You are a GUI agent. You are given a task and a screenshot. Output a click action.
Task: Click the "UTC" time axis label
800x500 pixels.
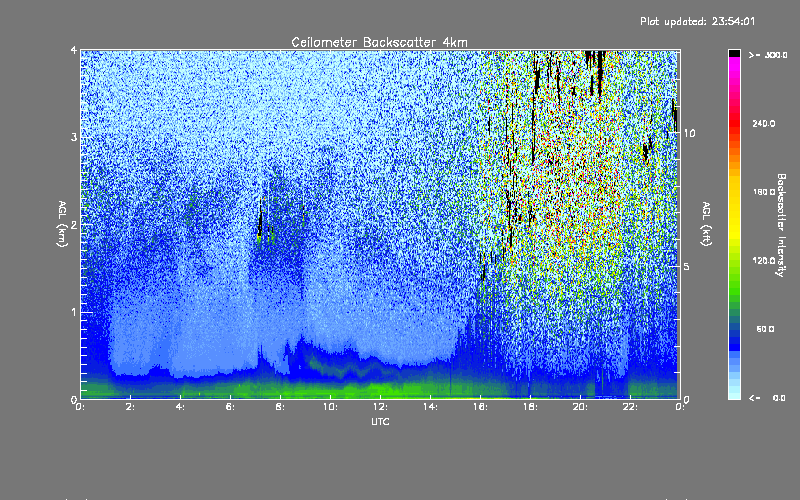pyautogui.click(x=380, y=422)
